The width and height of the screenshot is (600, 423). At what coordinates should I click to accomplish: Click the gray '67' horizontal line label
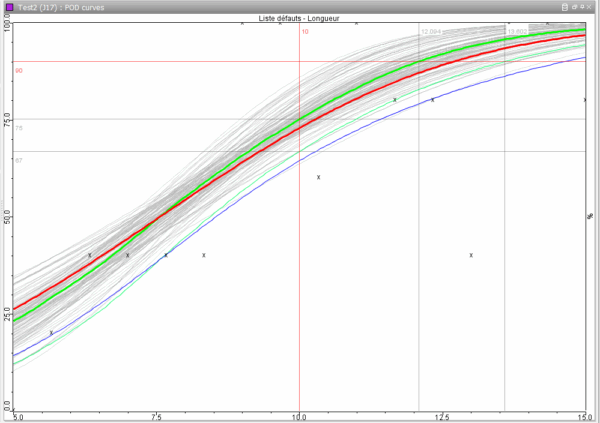[19, 161]
